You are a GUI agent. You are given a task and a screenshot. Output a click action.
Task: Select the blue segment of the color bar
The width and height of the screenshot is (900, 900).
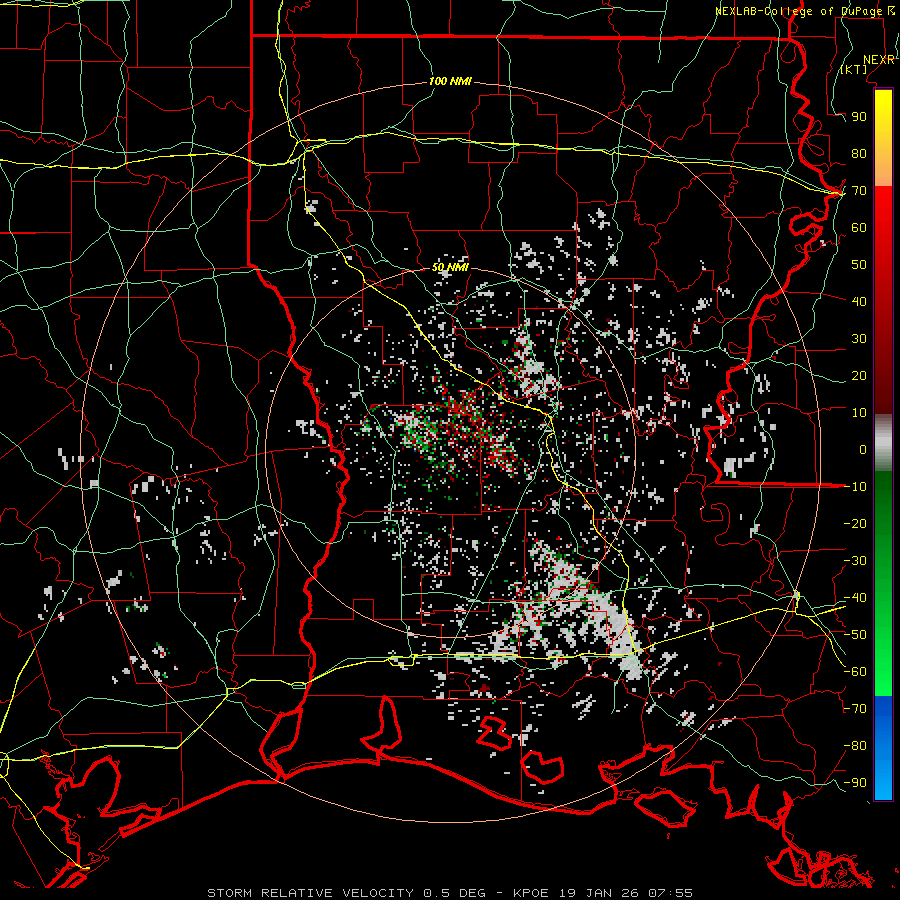(x=883, y=748)
